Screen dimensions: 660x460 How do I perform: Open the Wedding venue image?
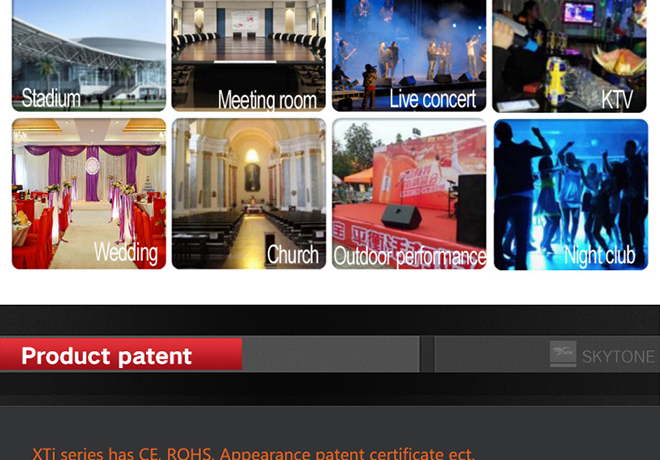tap(89, 194)
